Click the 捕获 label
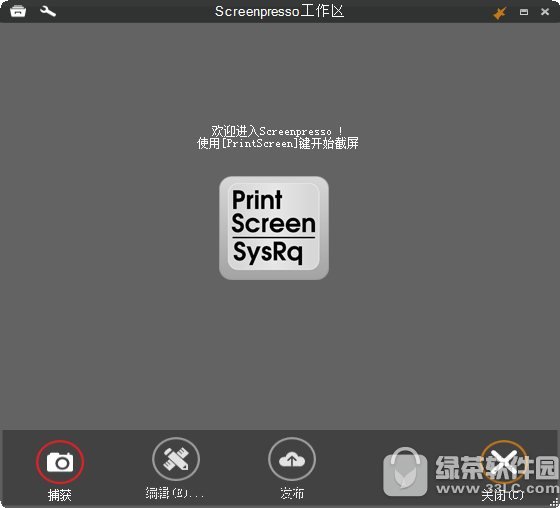The width and height of the screenshot is (560, 508). click(x=60, y=495)
